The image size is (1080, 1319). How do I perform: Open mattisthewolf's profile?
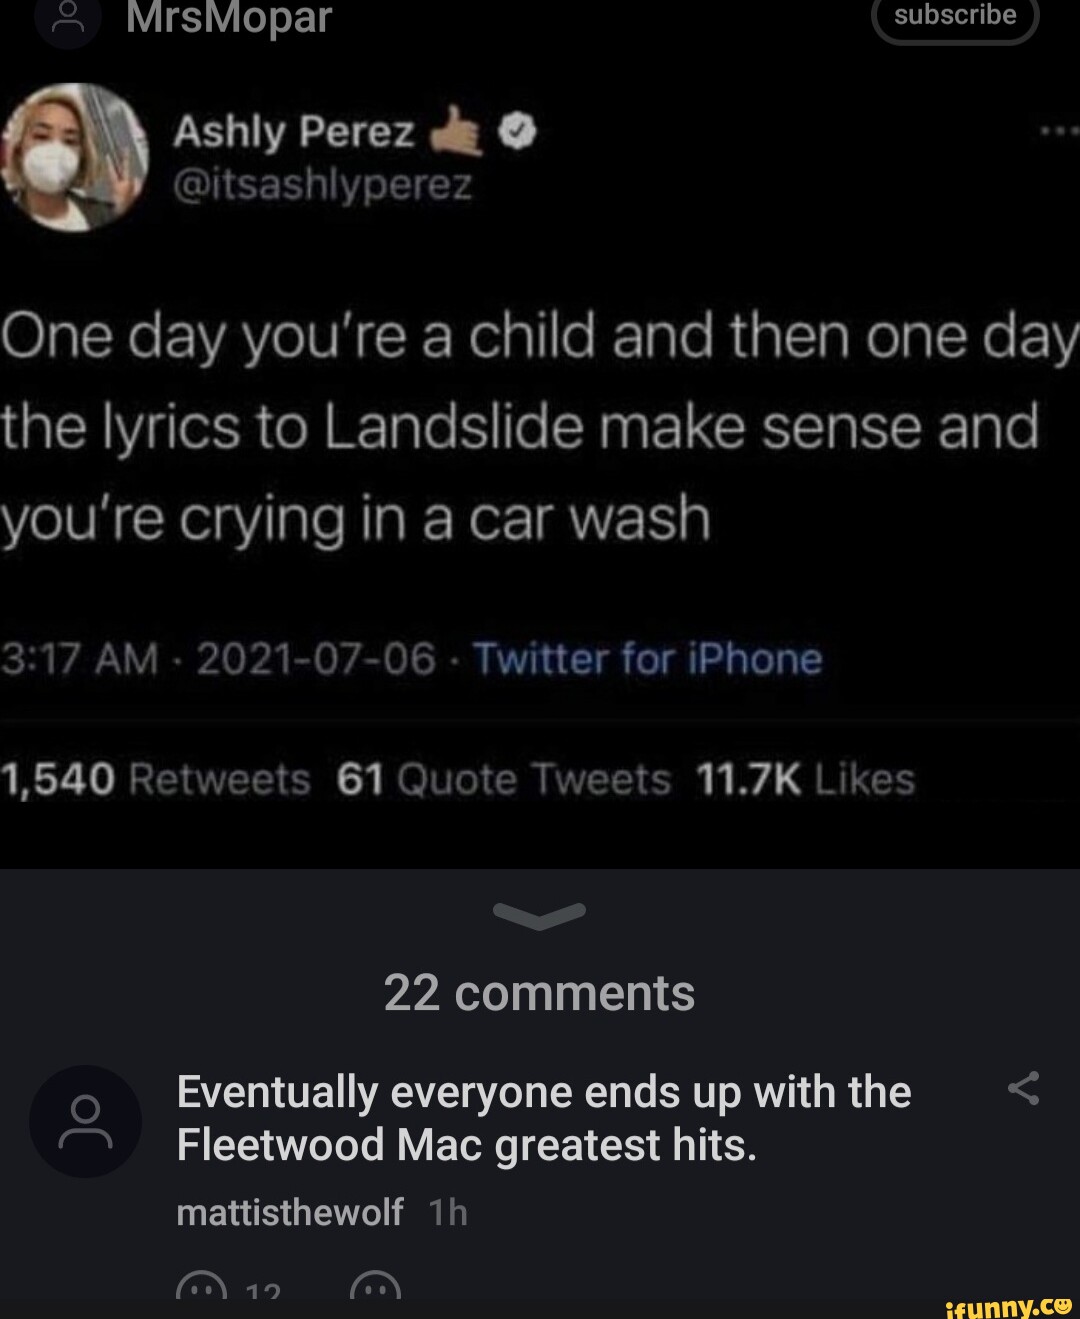pyautogui.click(x=290, y=1212)
